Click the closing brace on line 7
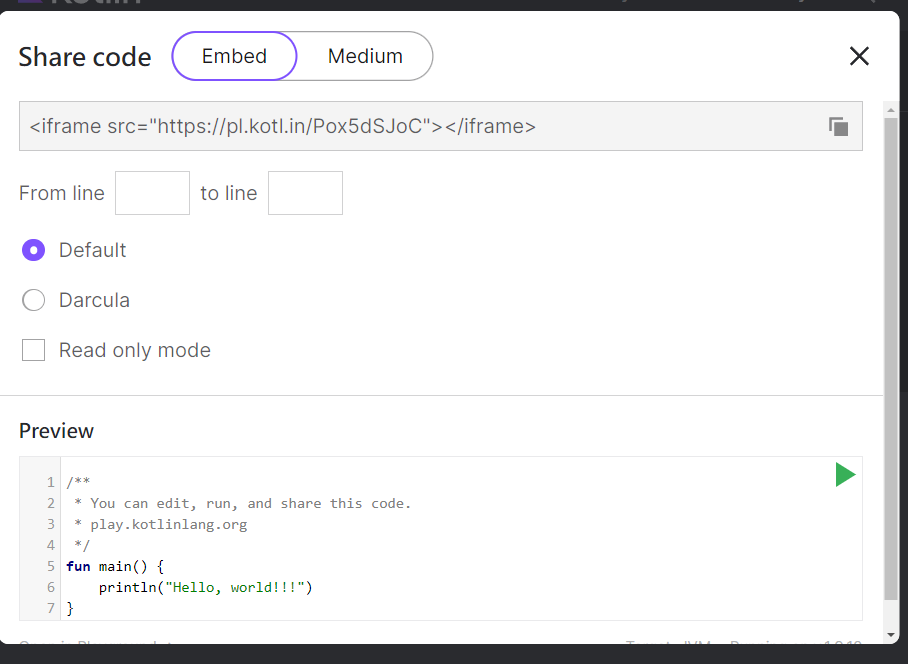 click(70, 608)
